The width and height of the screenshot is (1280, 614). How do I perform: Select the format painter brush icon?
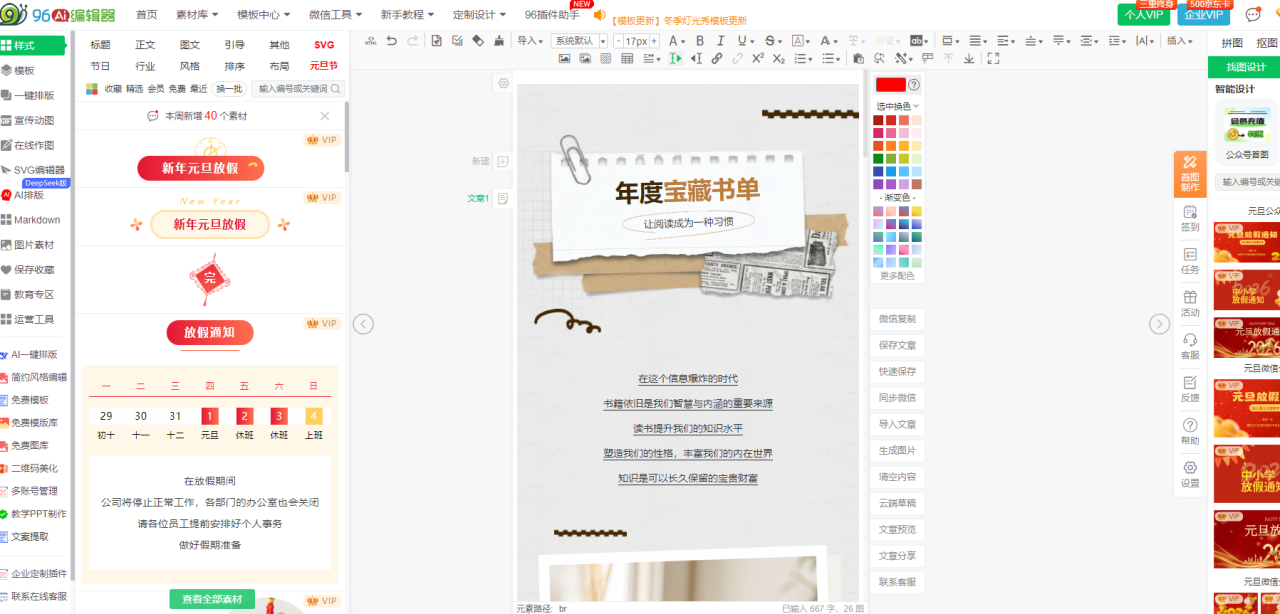point(500,41)
